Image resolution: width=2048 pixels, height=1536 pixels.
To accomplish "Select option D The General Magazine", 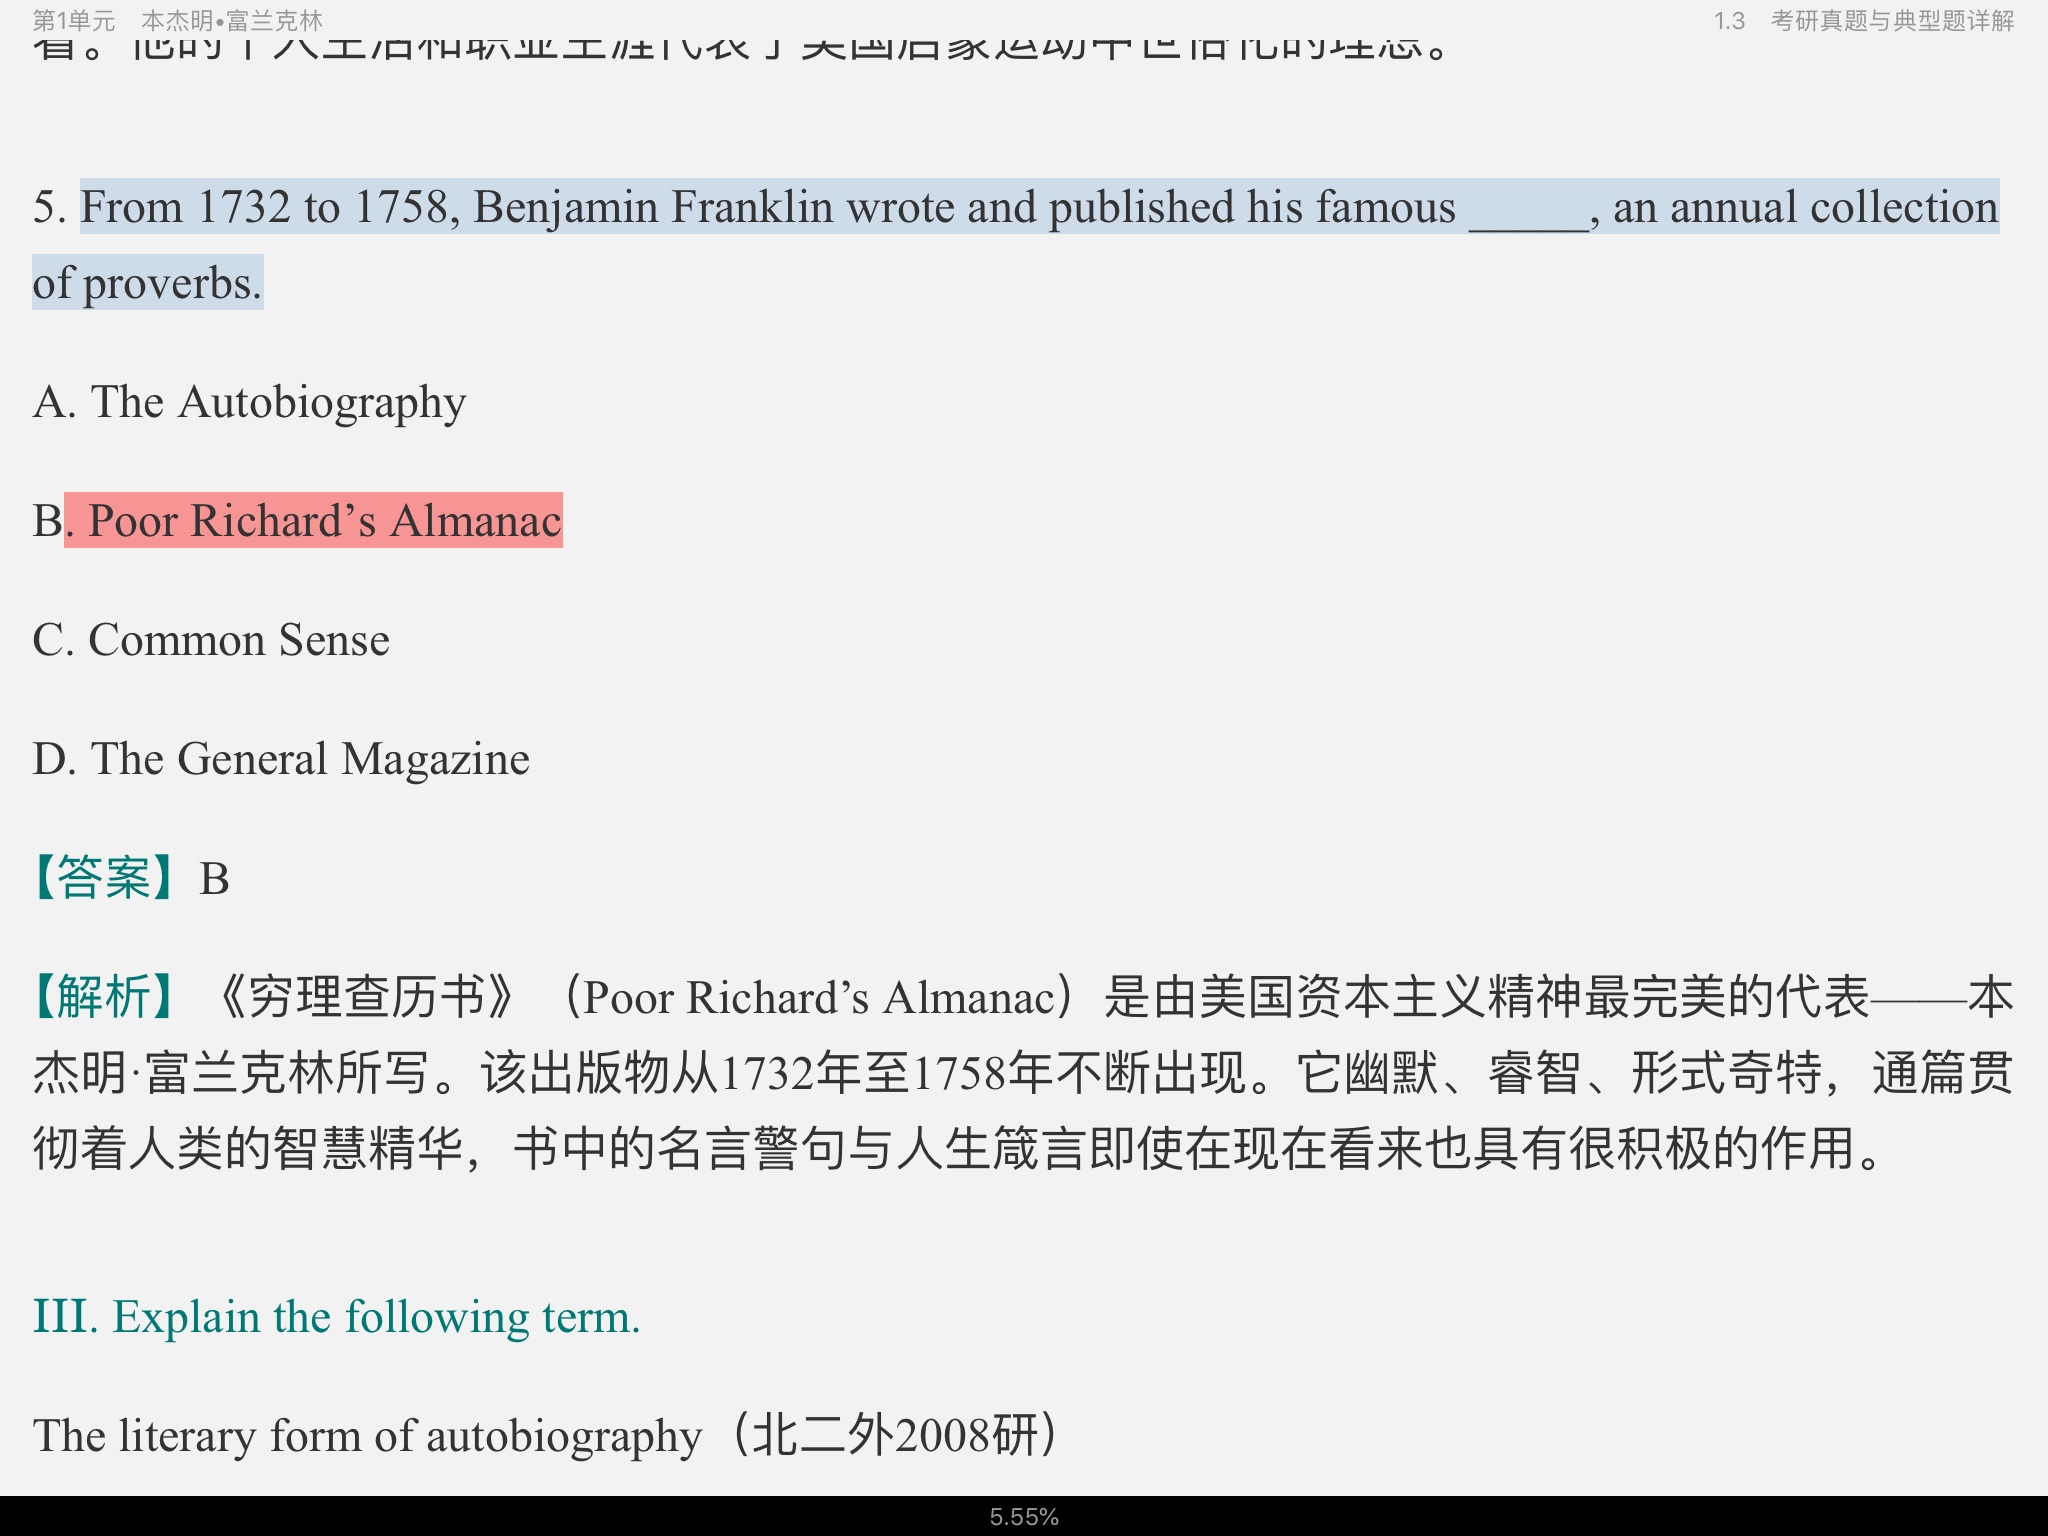I will 281,759.
